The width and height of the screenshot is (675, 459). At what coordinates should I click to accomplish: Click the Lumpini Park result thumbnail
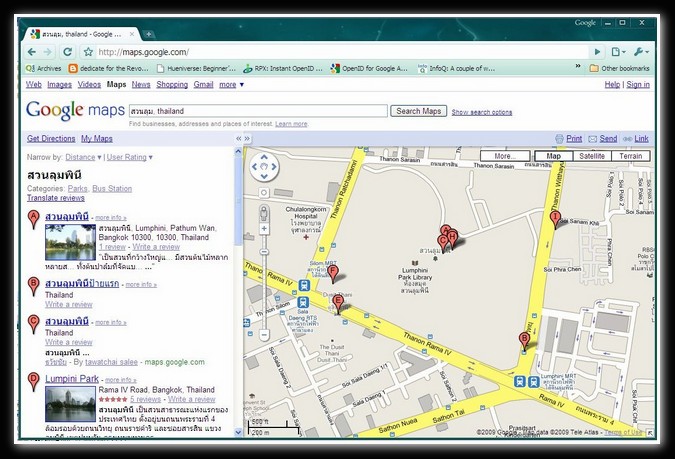(x=70, y=404)
